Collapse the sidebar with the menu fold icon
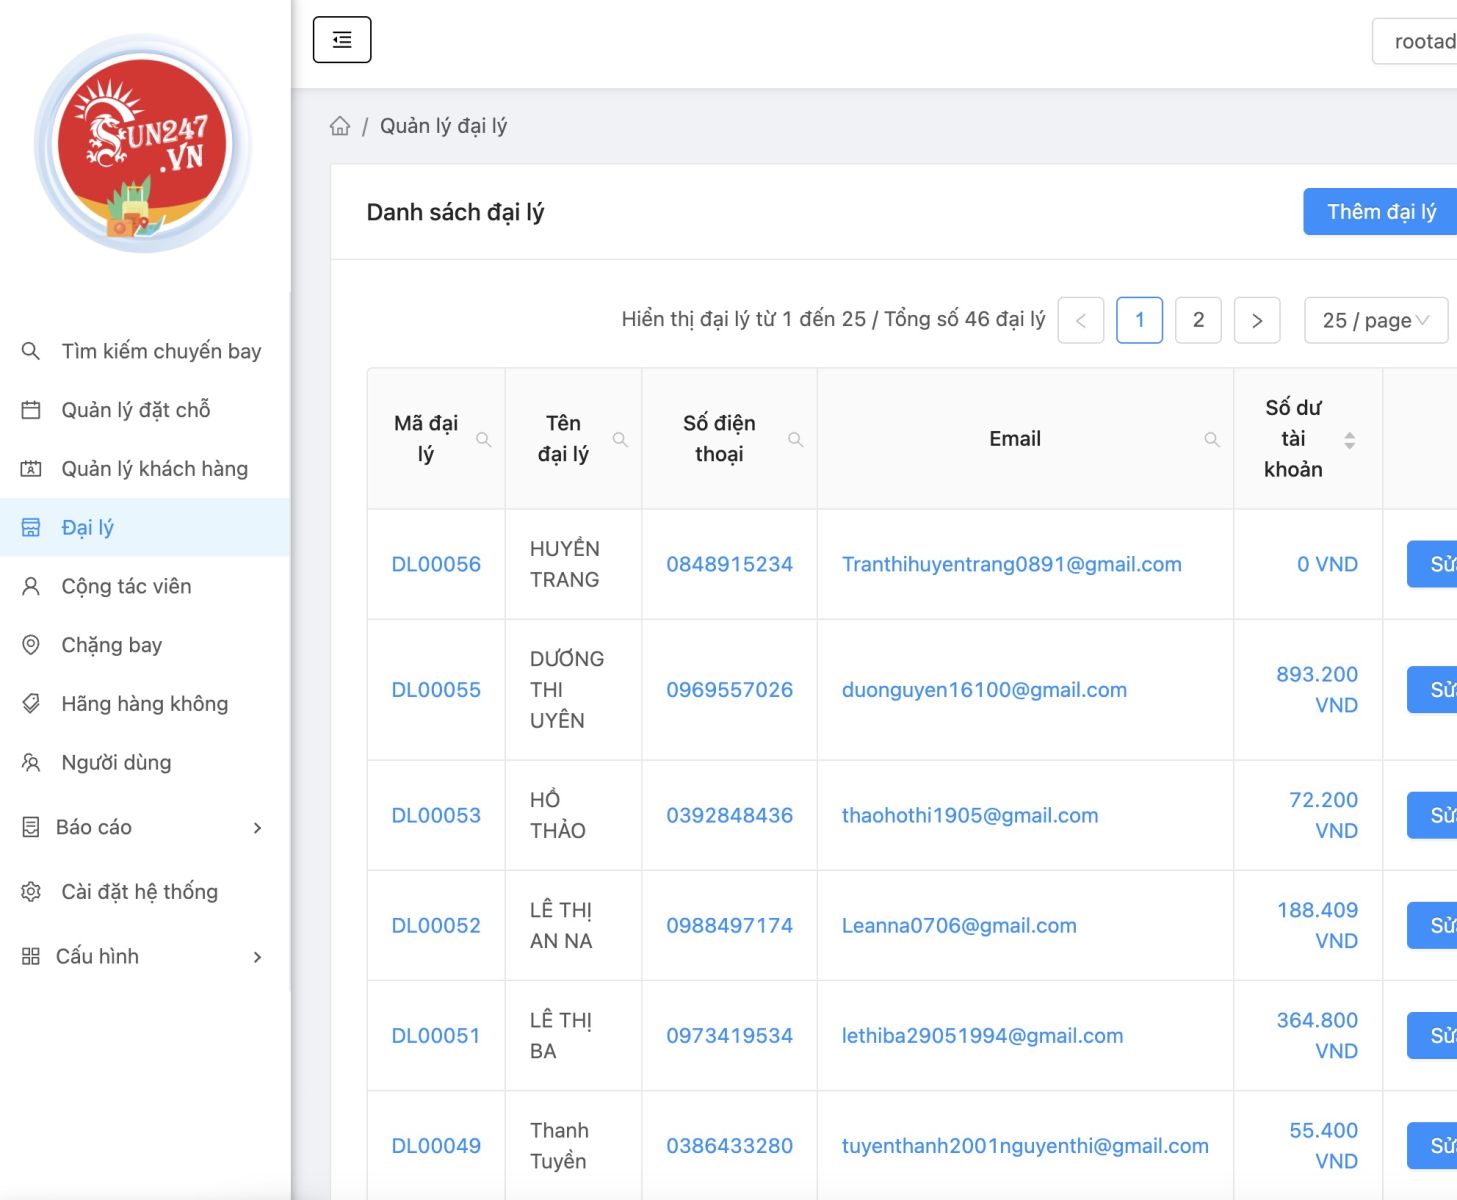Screen dimensions: 1457x1200 [x=342, y=40]
